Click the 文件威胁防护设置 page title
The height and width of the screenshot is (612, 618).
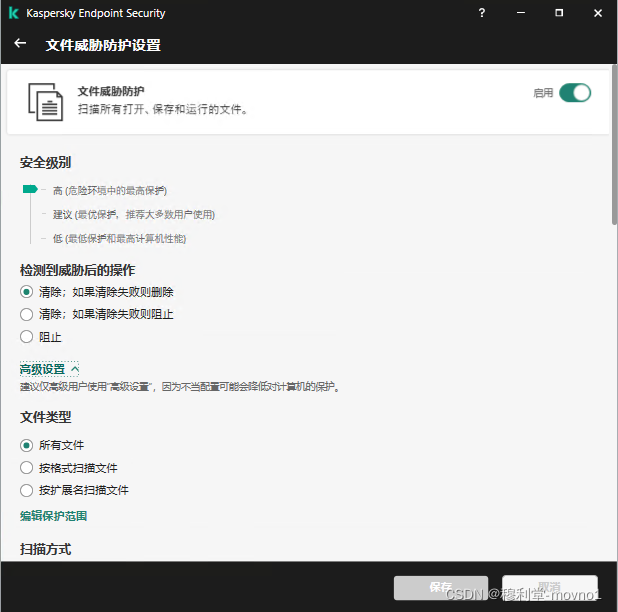[x=103, y=45]
